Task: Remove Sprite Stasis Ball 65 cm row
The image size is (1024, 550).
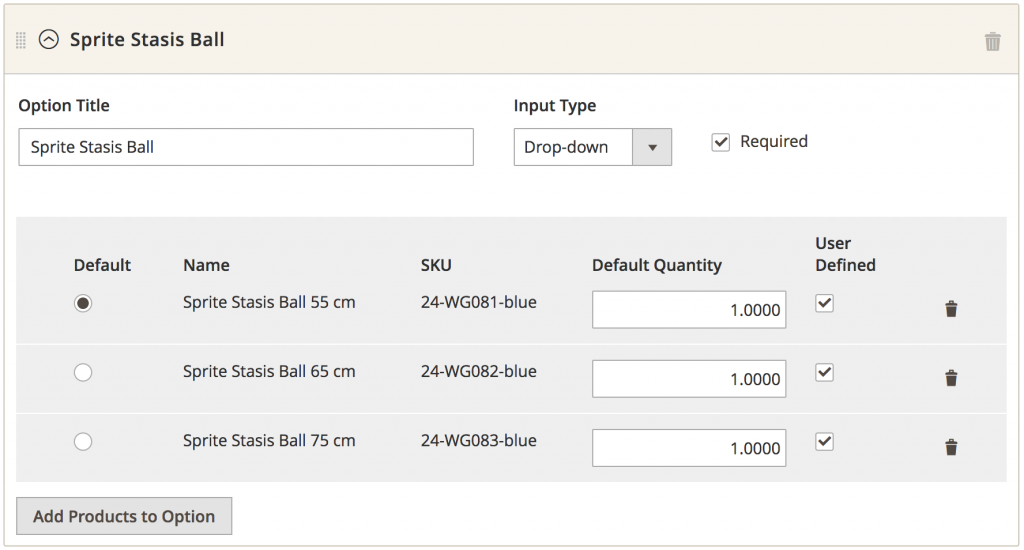Action: point(951,378)
